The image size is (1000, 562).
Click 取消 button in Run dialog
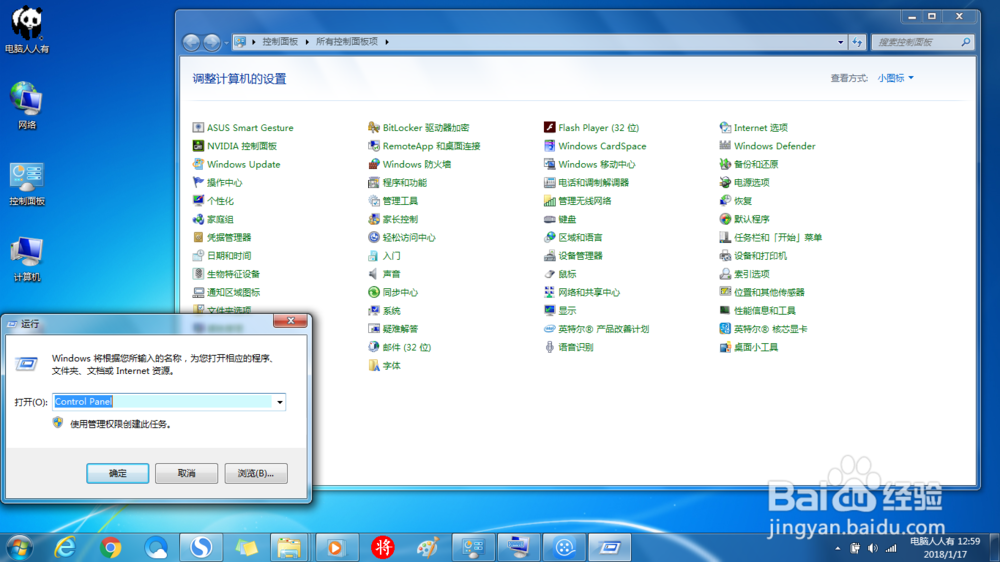click(x=186, y=473)
